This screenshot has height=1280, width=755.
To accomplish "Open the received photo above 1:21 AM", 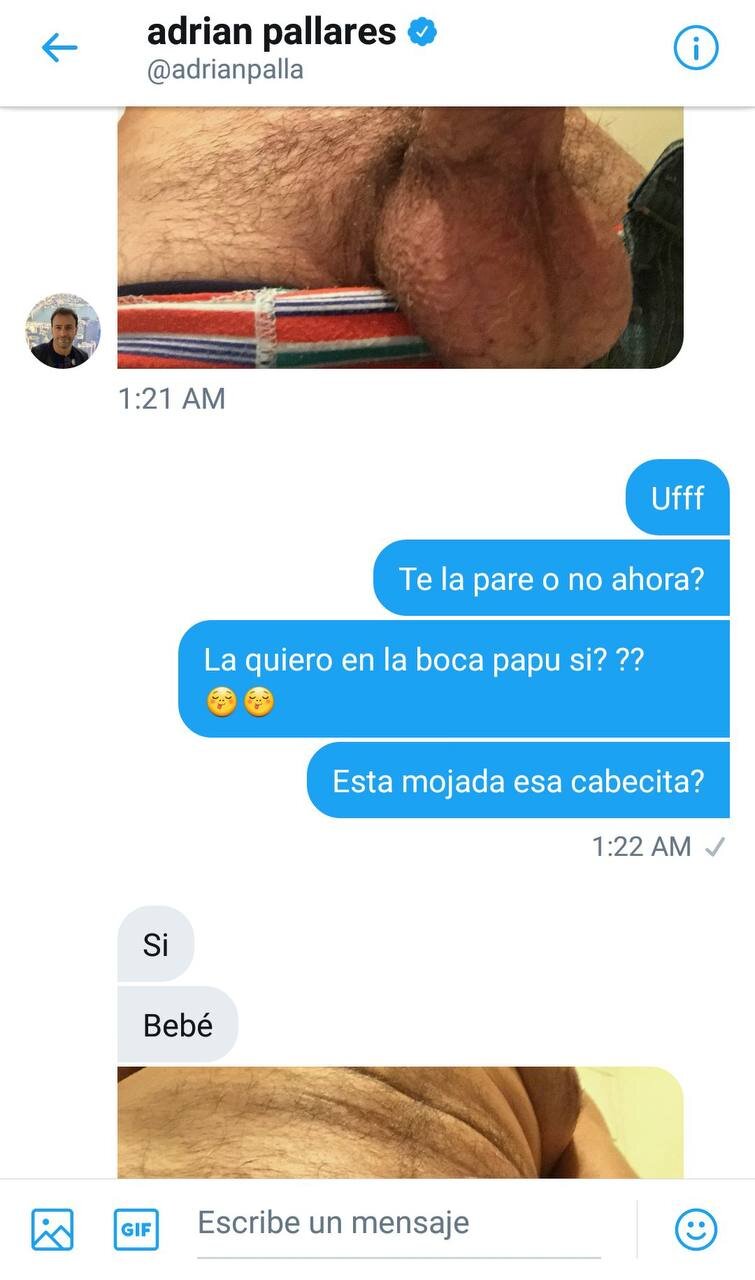I will [x=400, y=237].
